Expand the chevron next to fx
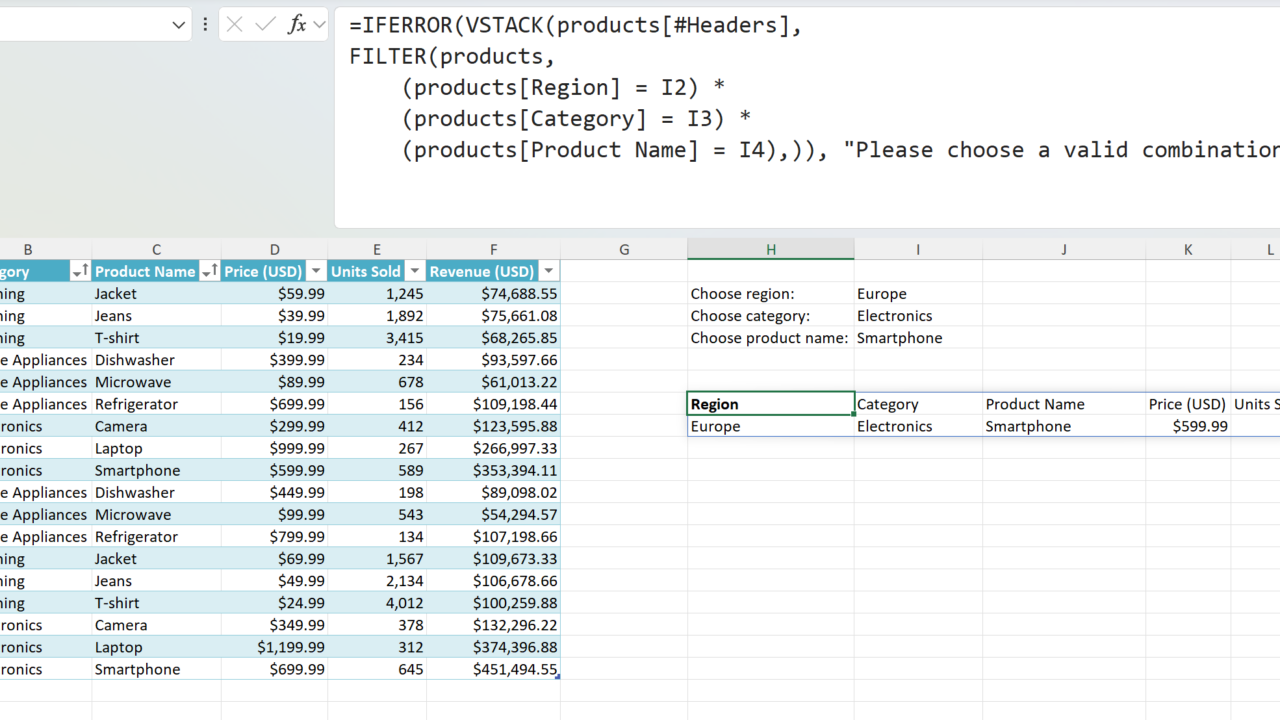 coord(319,25)
